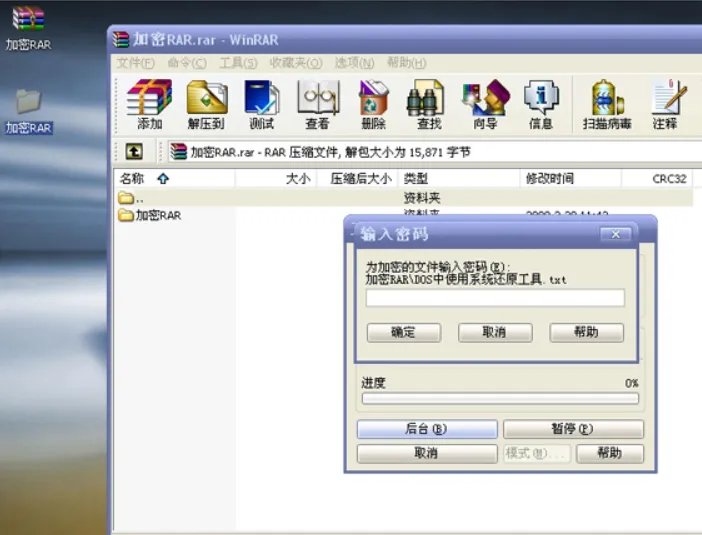Click the 添加 (Add) toolbar icon

pyautogui.click(x=150, y=104)
